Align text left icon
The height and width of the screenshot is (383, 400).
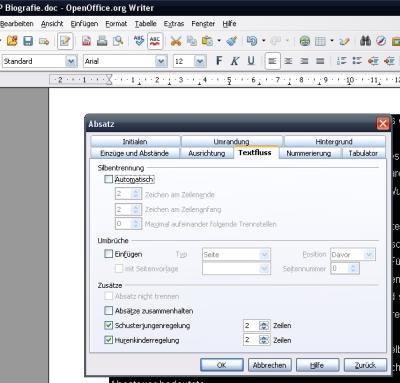pyautogui.click(x=272, y=61)
